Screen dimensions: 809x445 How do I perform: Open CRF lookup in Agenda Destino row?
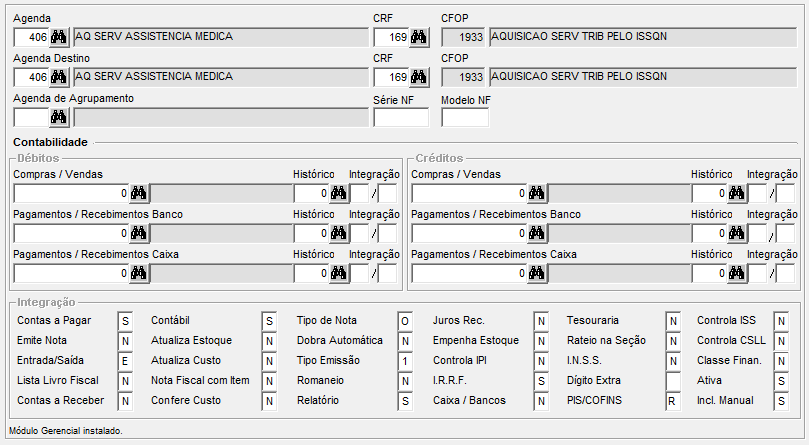[419, 77]
